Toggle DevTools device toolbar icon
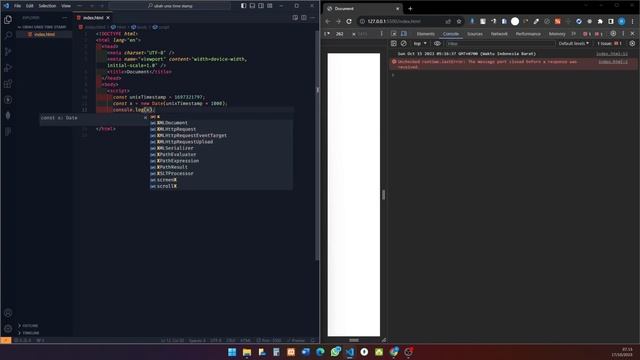Image resolution: width=640 pixels, height=360 pixels. coord(404,34)
